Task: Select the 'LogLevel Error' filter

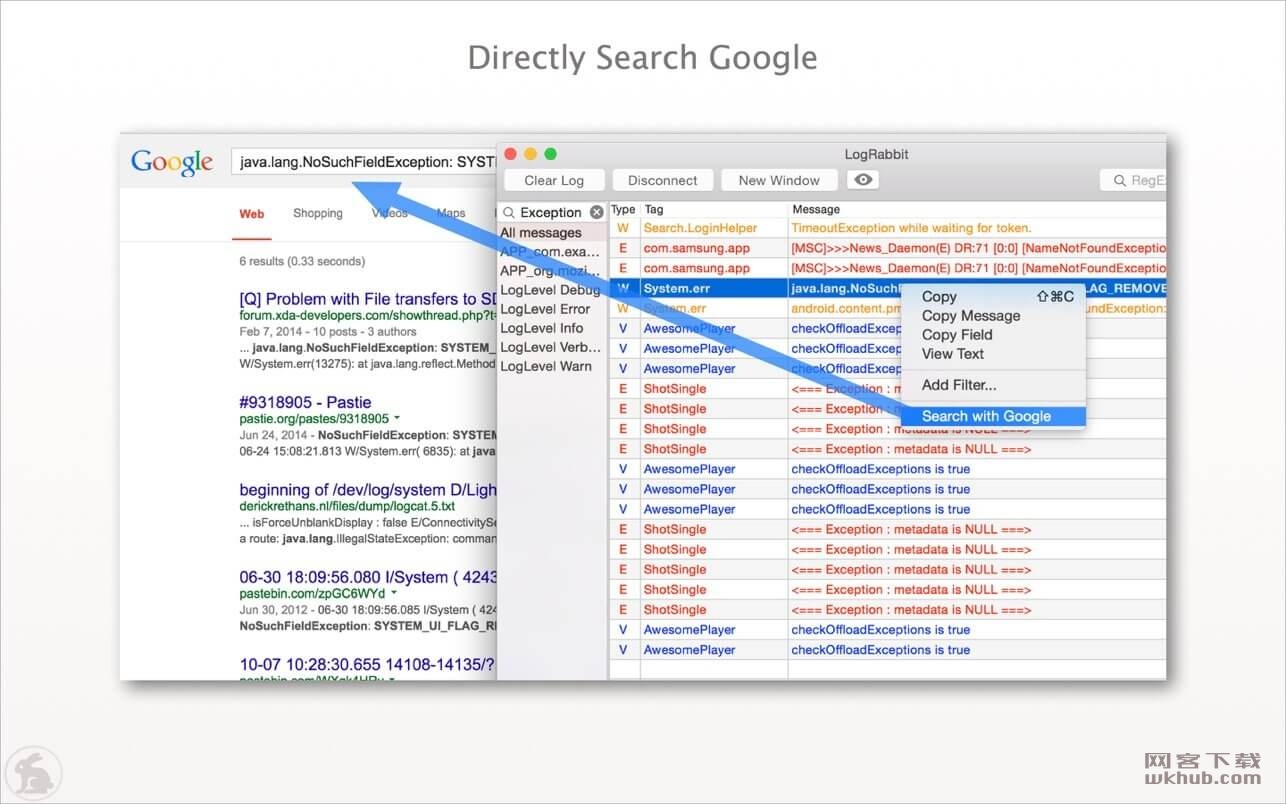Action: [x=553, y=308]
